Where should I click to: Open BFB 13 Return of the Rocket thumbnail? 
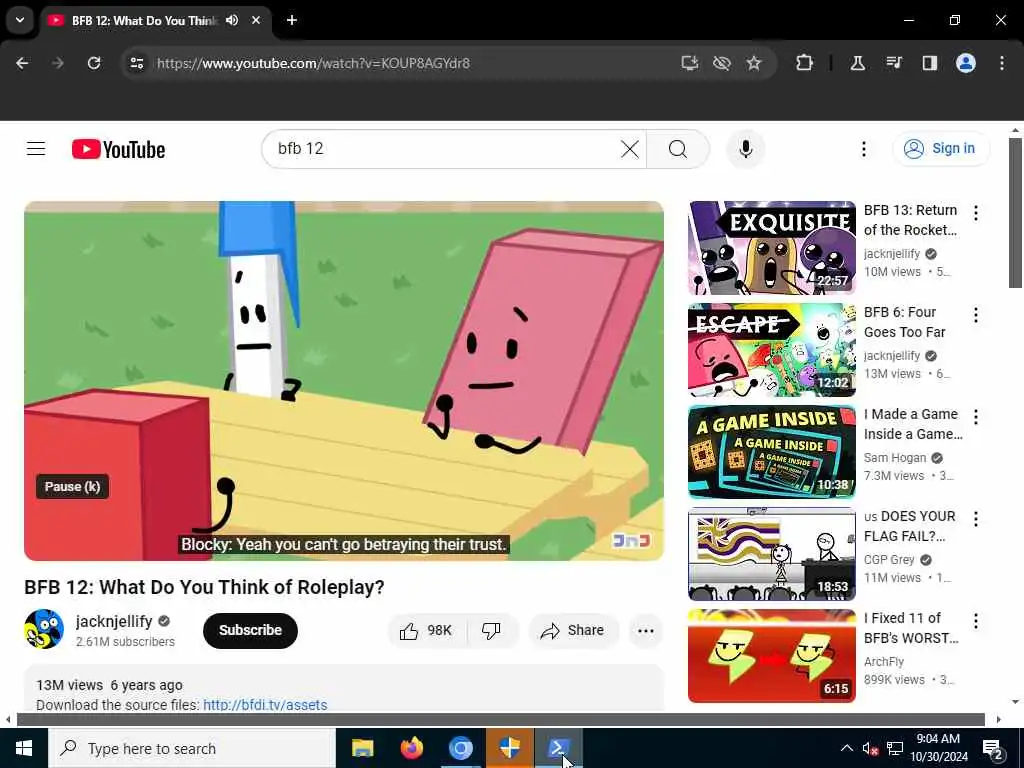(772, 248)
